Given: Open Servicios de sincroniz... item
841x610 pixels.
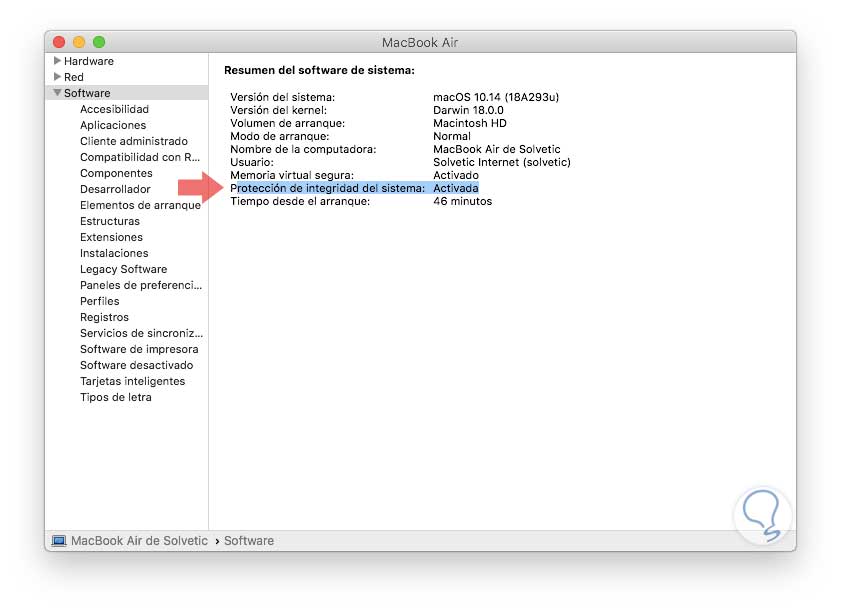Looking at the screenshot, I should click(141, 333).
